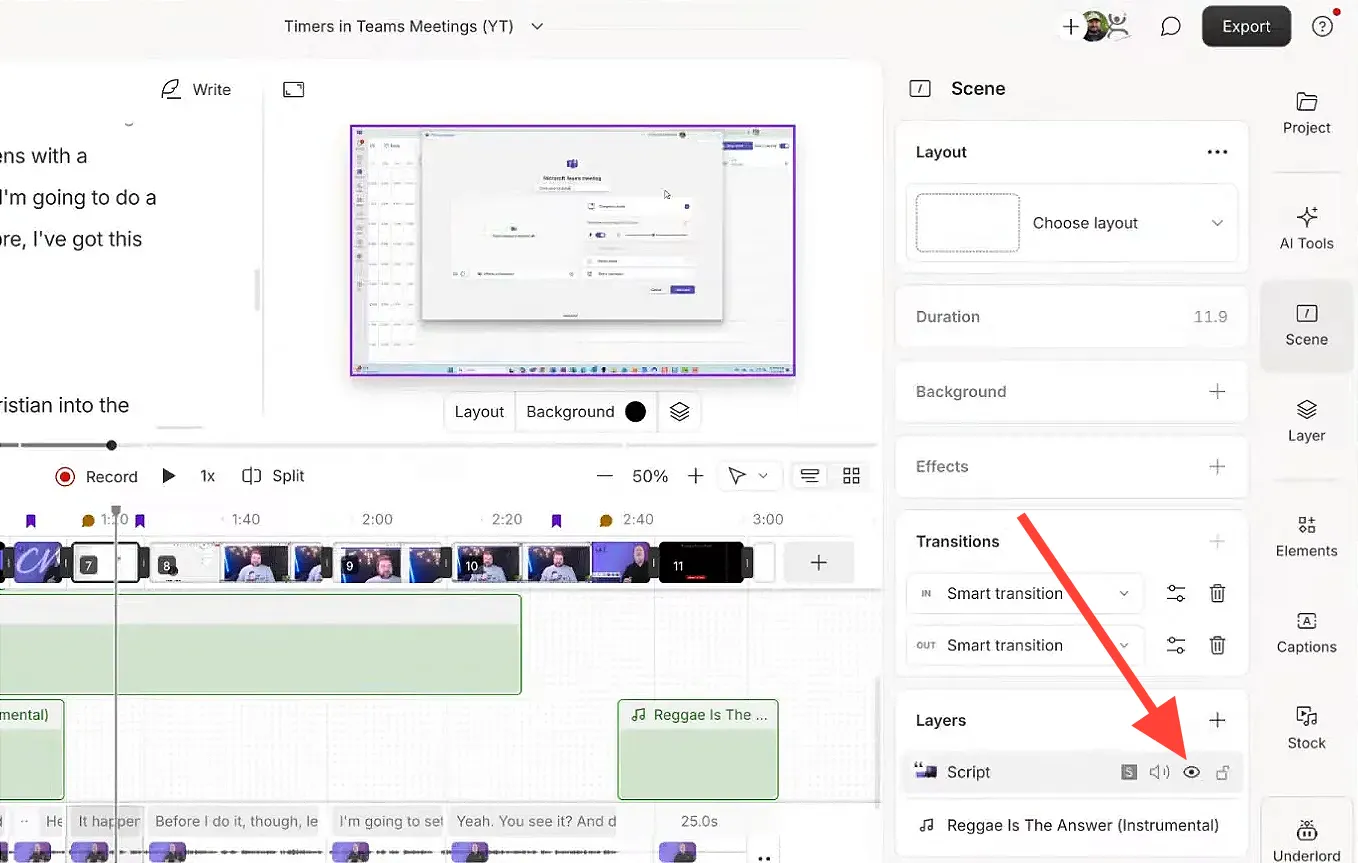
Task: Hide the Script layer with the eye toggle
Action: [1191, 772]
